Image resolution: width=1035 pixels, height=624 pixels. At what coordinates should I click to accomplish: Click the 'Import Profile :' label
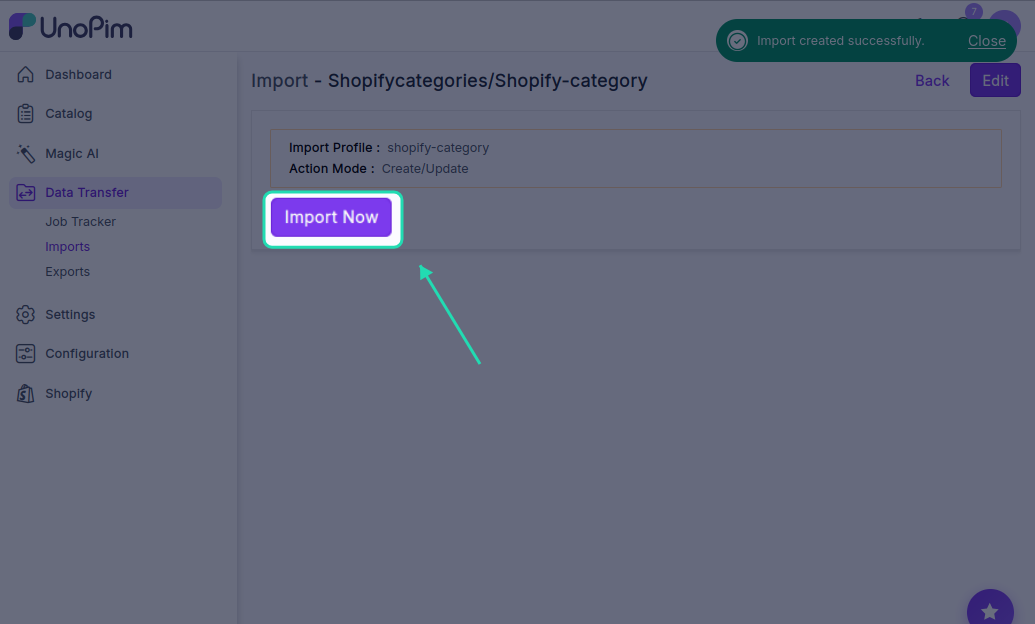335,148
